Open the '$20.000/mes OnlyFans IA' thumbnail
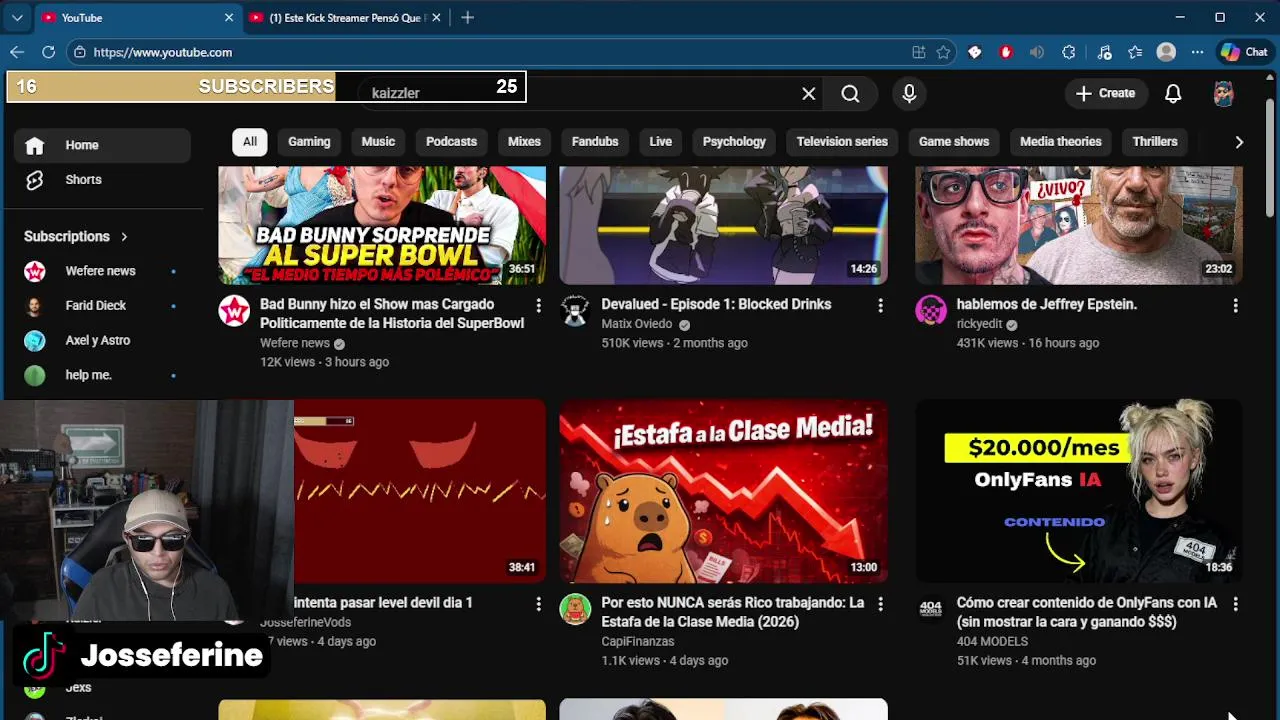This screenshot has width=1280, height=720. click(1079, 491)
